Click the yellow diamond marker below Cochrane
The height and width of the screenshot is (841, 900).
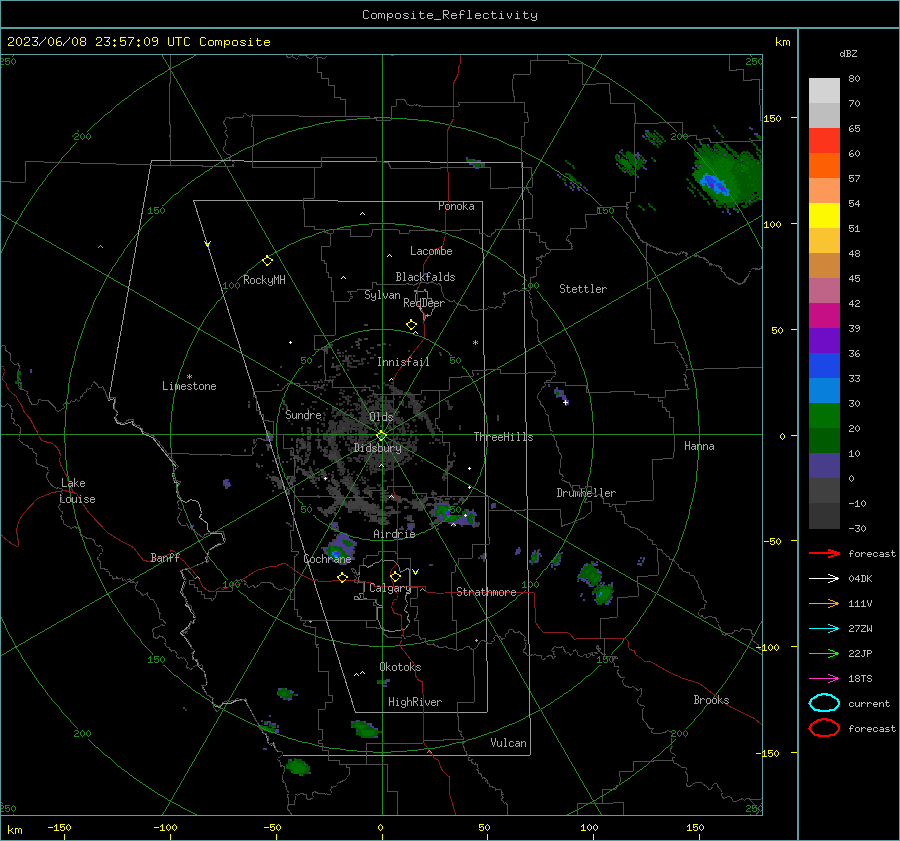tap(342, 578)
